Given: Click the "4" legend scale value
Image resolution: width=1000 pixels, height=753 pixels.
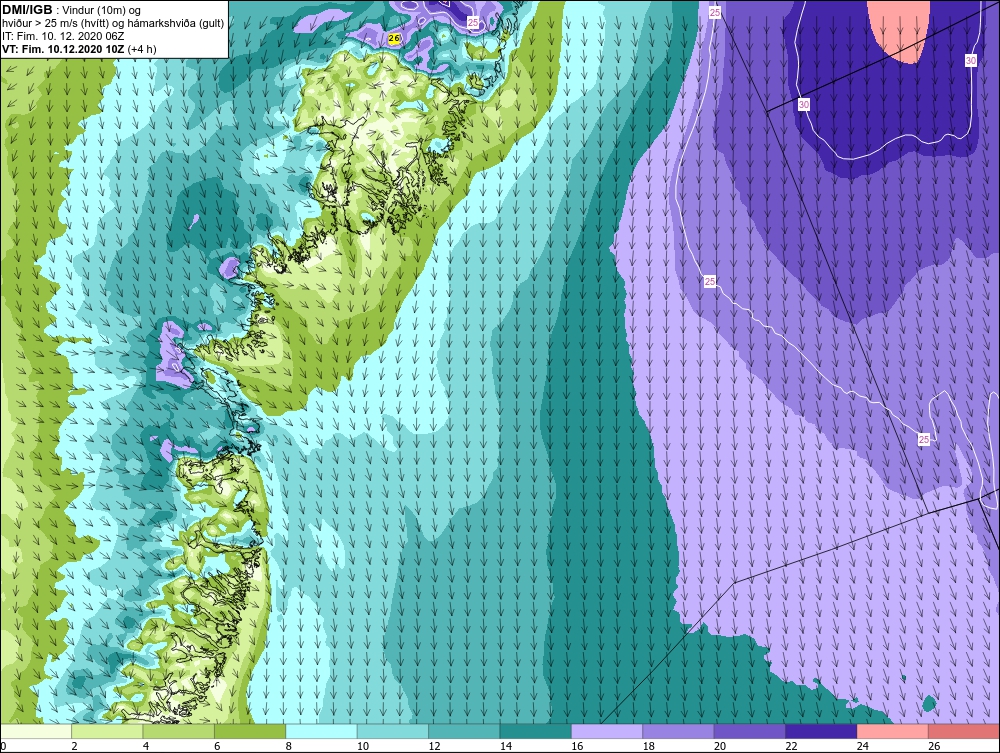Looking at the screenshot, I should click(146, 746).
